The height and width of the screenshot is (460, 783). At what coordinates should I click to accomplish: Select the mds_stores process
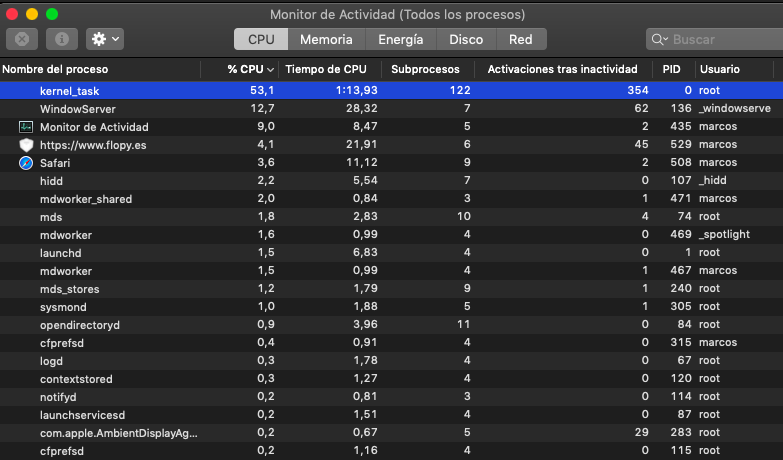[x=70, y=289]
